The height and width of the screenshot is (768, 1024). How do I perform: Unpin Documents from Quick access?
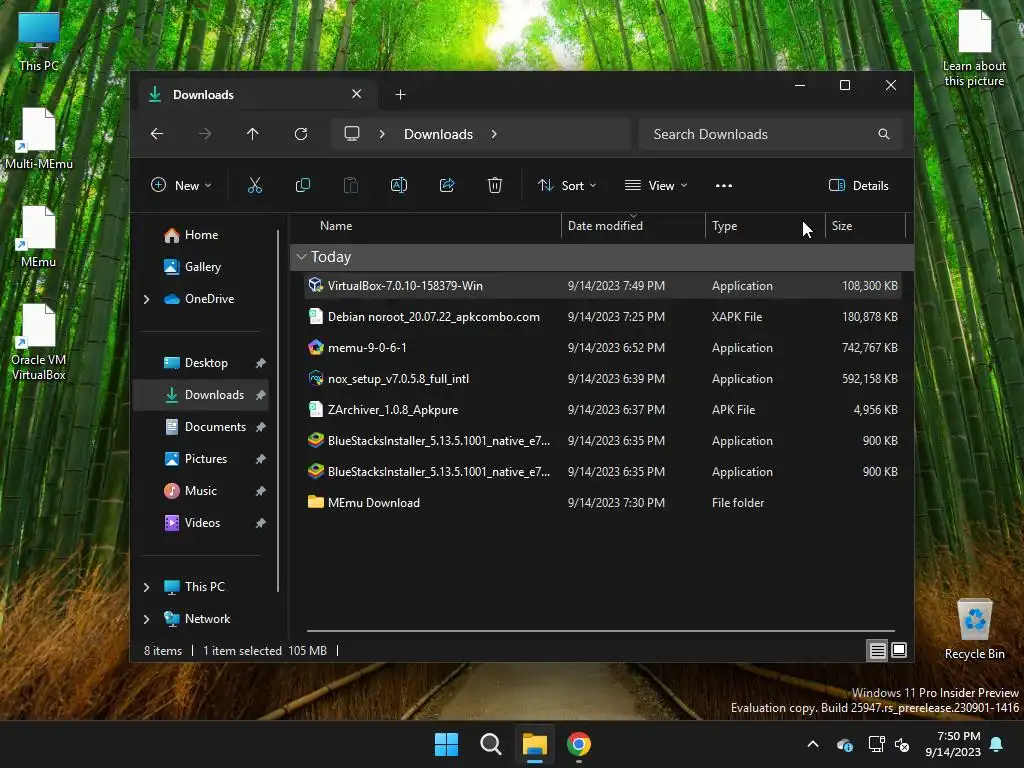261,426
